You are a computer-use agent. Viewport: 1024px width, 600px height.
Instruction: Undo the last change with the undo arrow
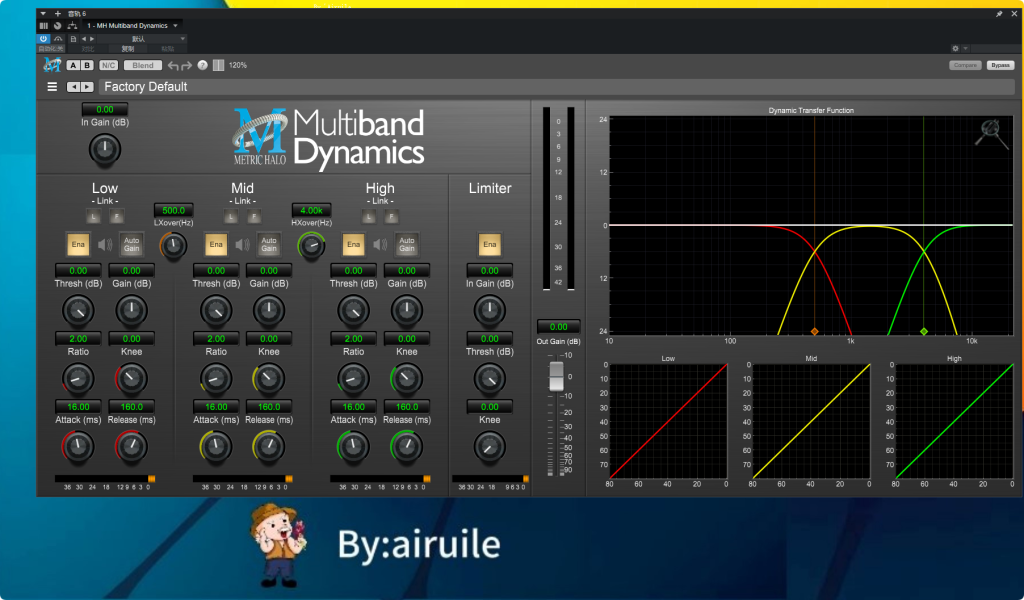pyautogui.click(x=173, y=65)
